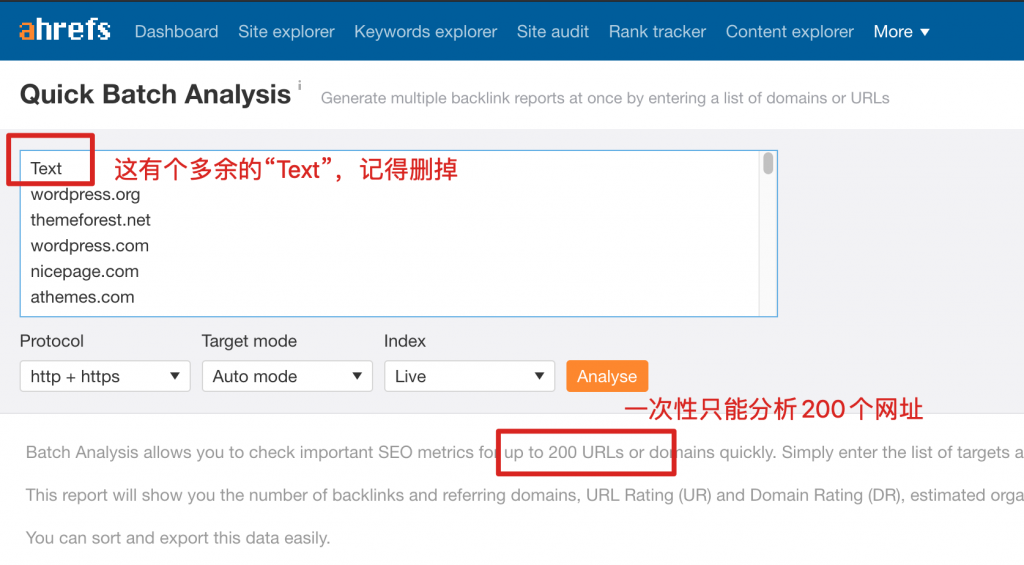1024x565 pixels.
Task: Click the wordpress.org line in the list
Action: pos(85,194)
